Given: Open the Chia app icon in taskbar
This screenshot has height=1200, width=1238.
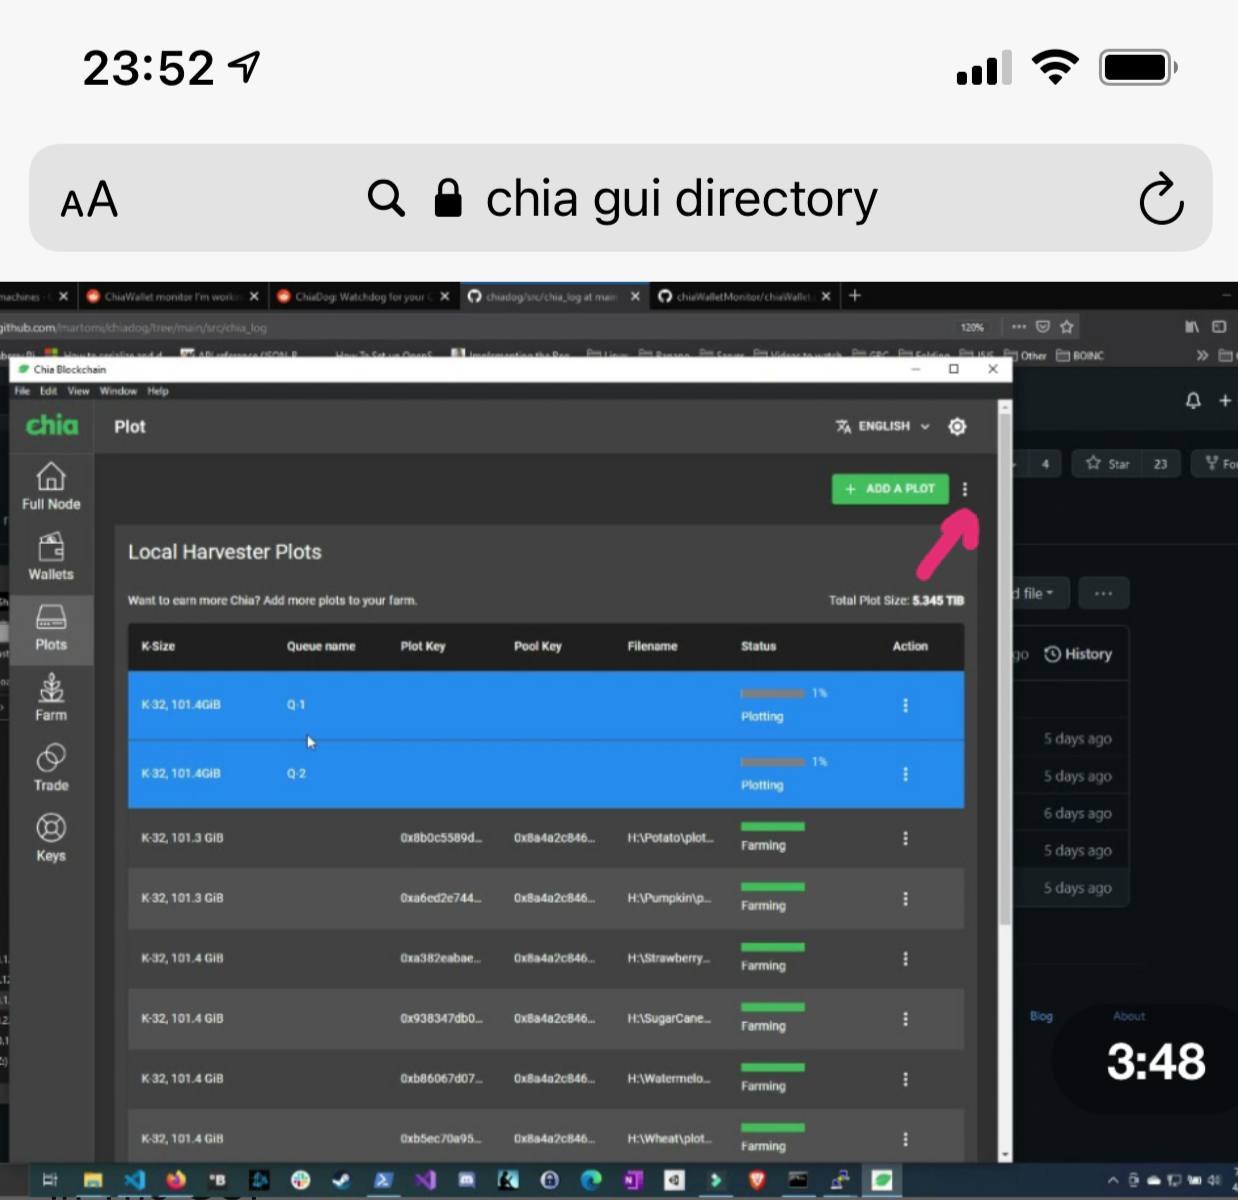Looking at the screenshot, I should pos(881,1180).
